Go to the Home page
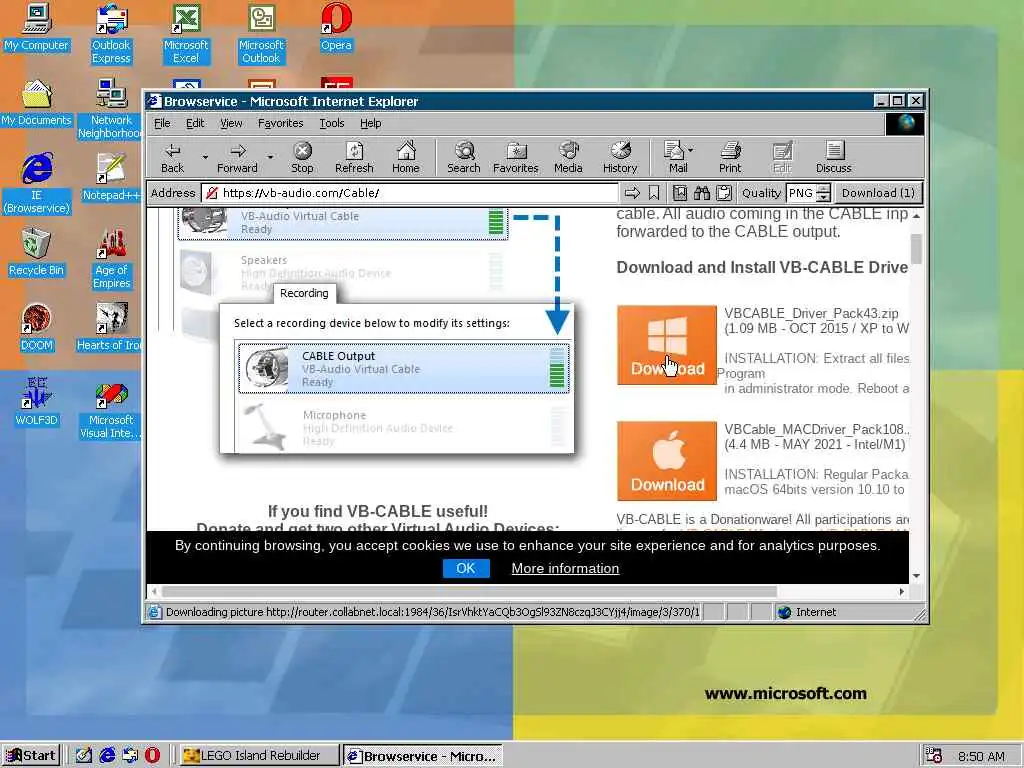Image resolution: width=1024 pixels, height=768 pixels. 406,157
